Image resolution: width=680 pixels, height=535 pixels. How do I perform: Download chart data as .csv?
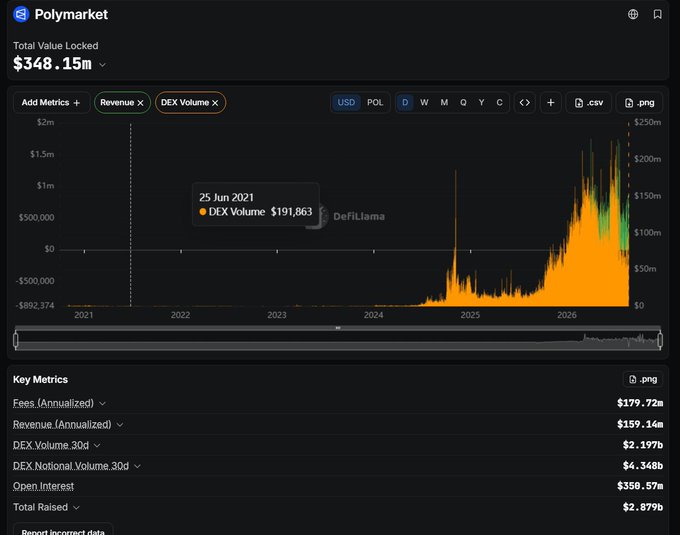click(588, 103)
